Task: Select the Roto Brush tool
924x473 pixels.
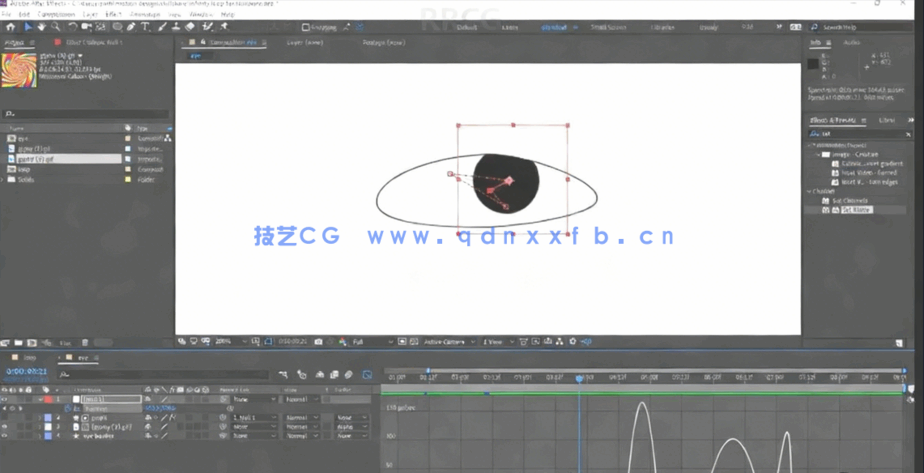Action: 208,27
